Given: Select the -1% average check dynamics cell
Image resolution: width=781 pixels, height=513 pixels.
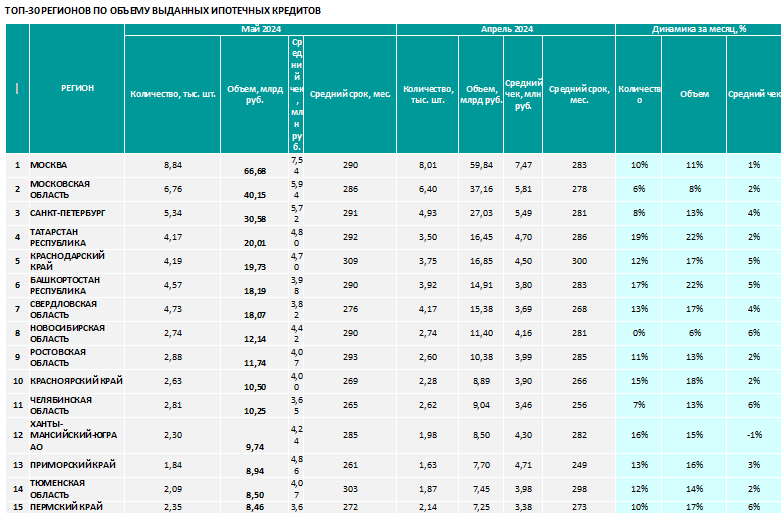Looking at the screenshot, I should [x=754, y=435].
